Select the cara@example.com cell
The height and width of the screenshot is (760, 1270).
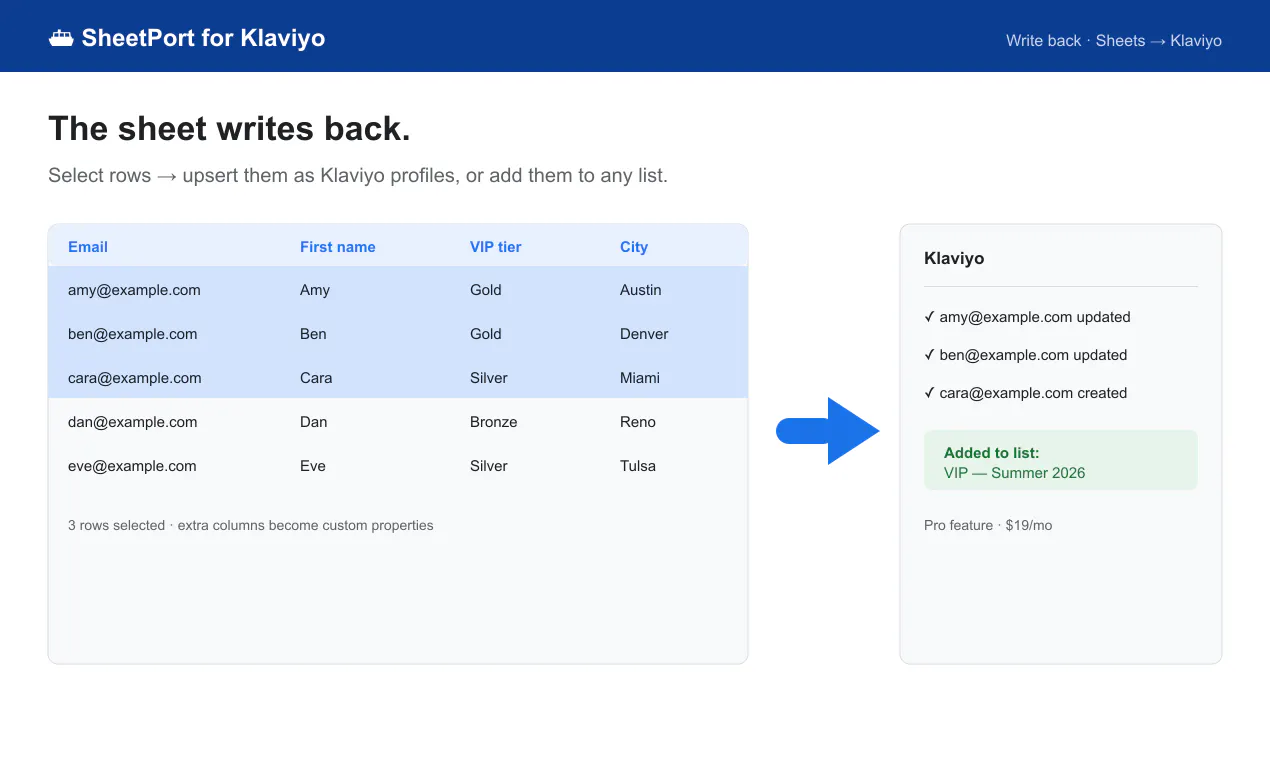(135, 378)
